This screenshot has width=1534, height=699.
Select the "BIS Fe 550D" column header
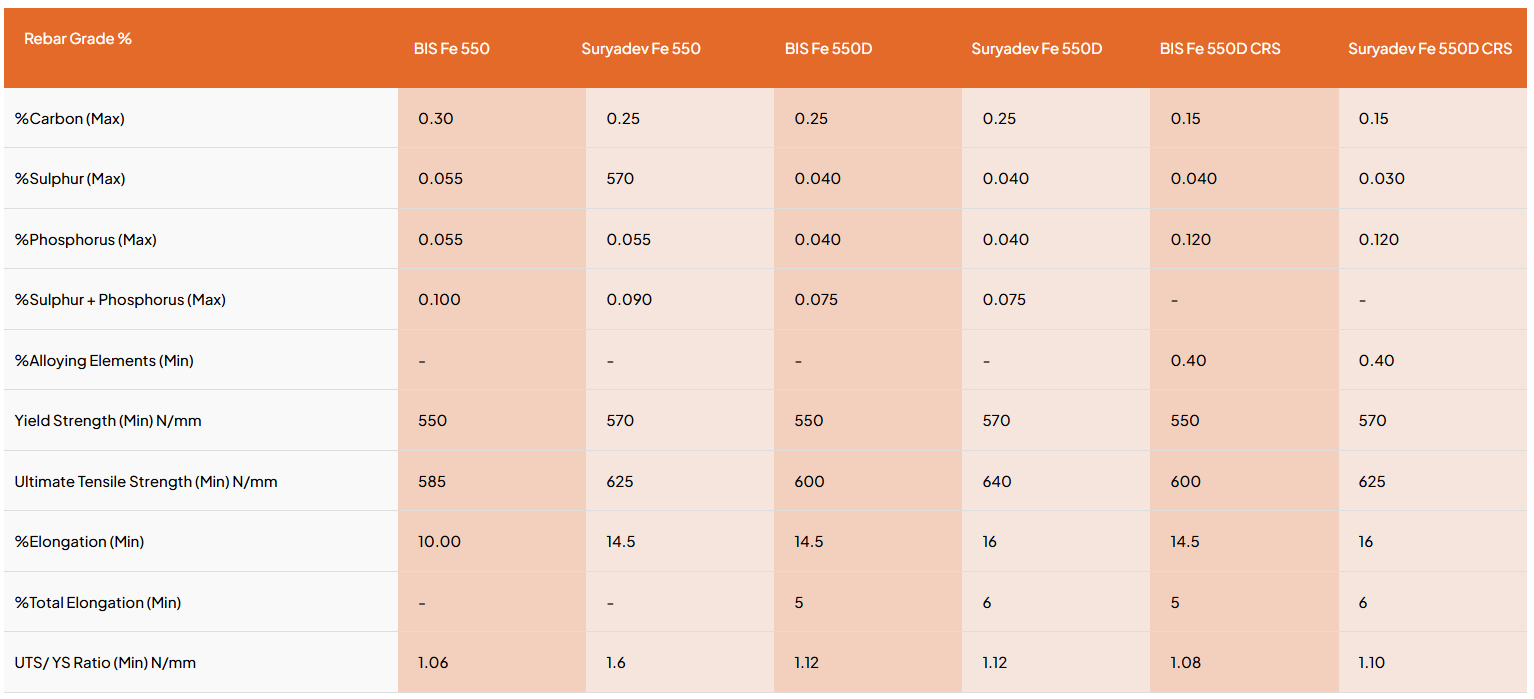(829, 49)
